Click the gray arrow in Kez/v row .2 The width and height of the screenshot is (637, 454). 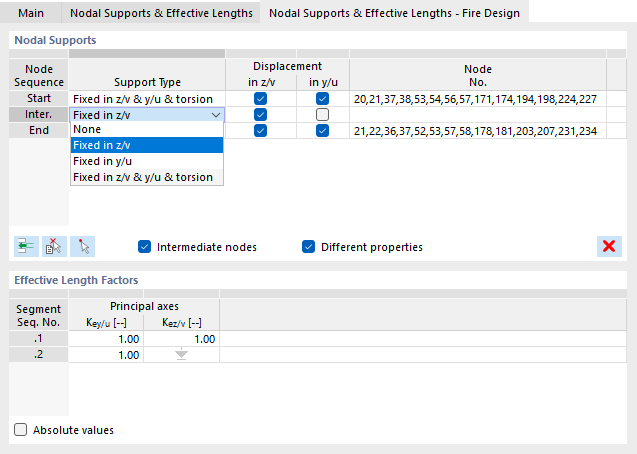pyautogui.click(x=181, y=355)
